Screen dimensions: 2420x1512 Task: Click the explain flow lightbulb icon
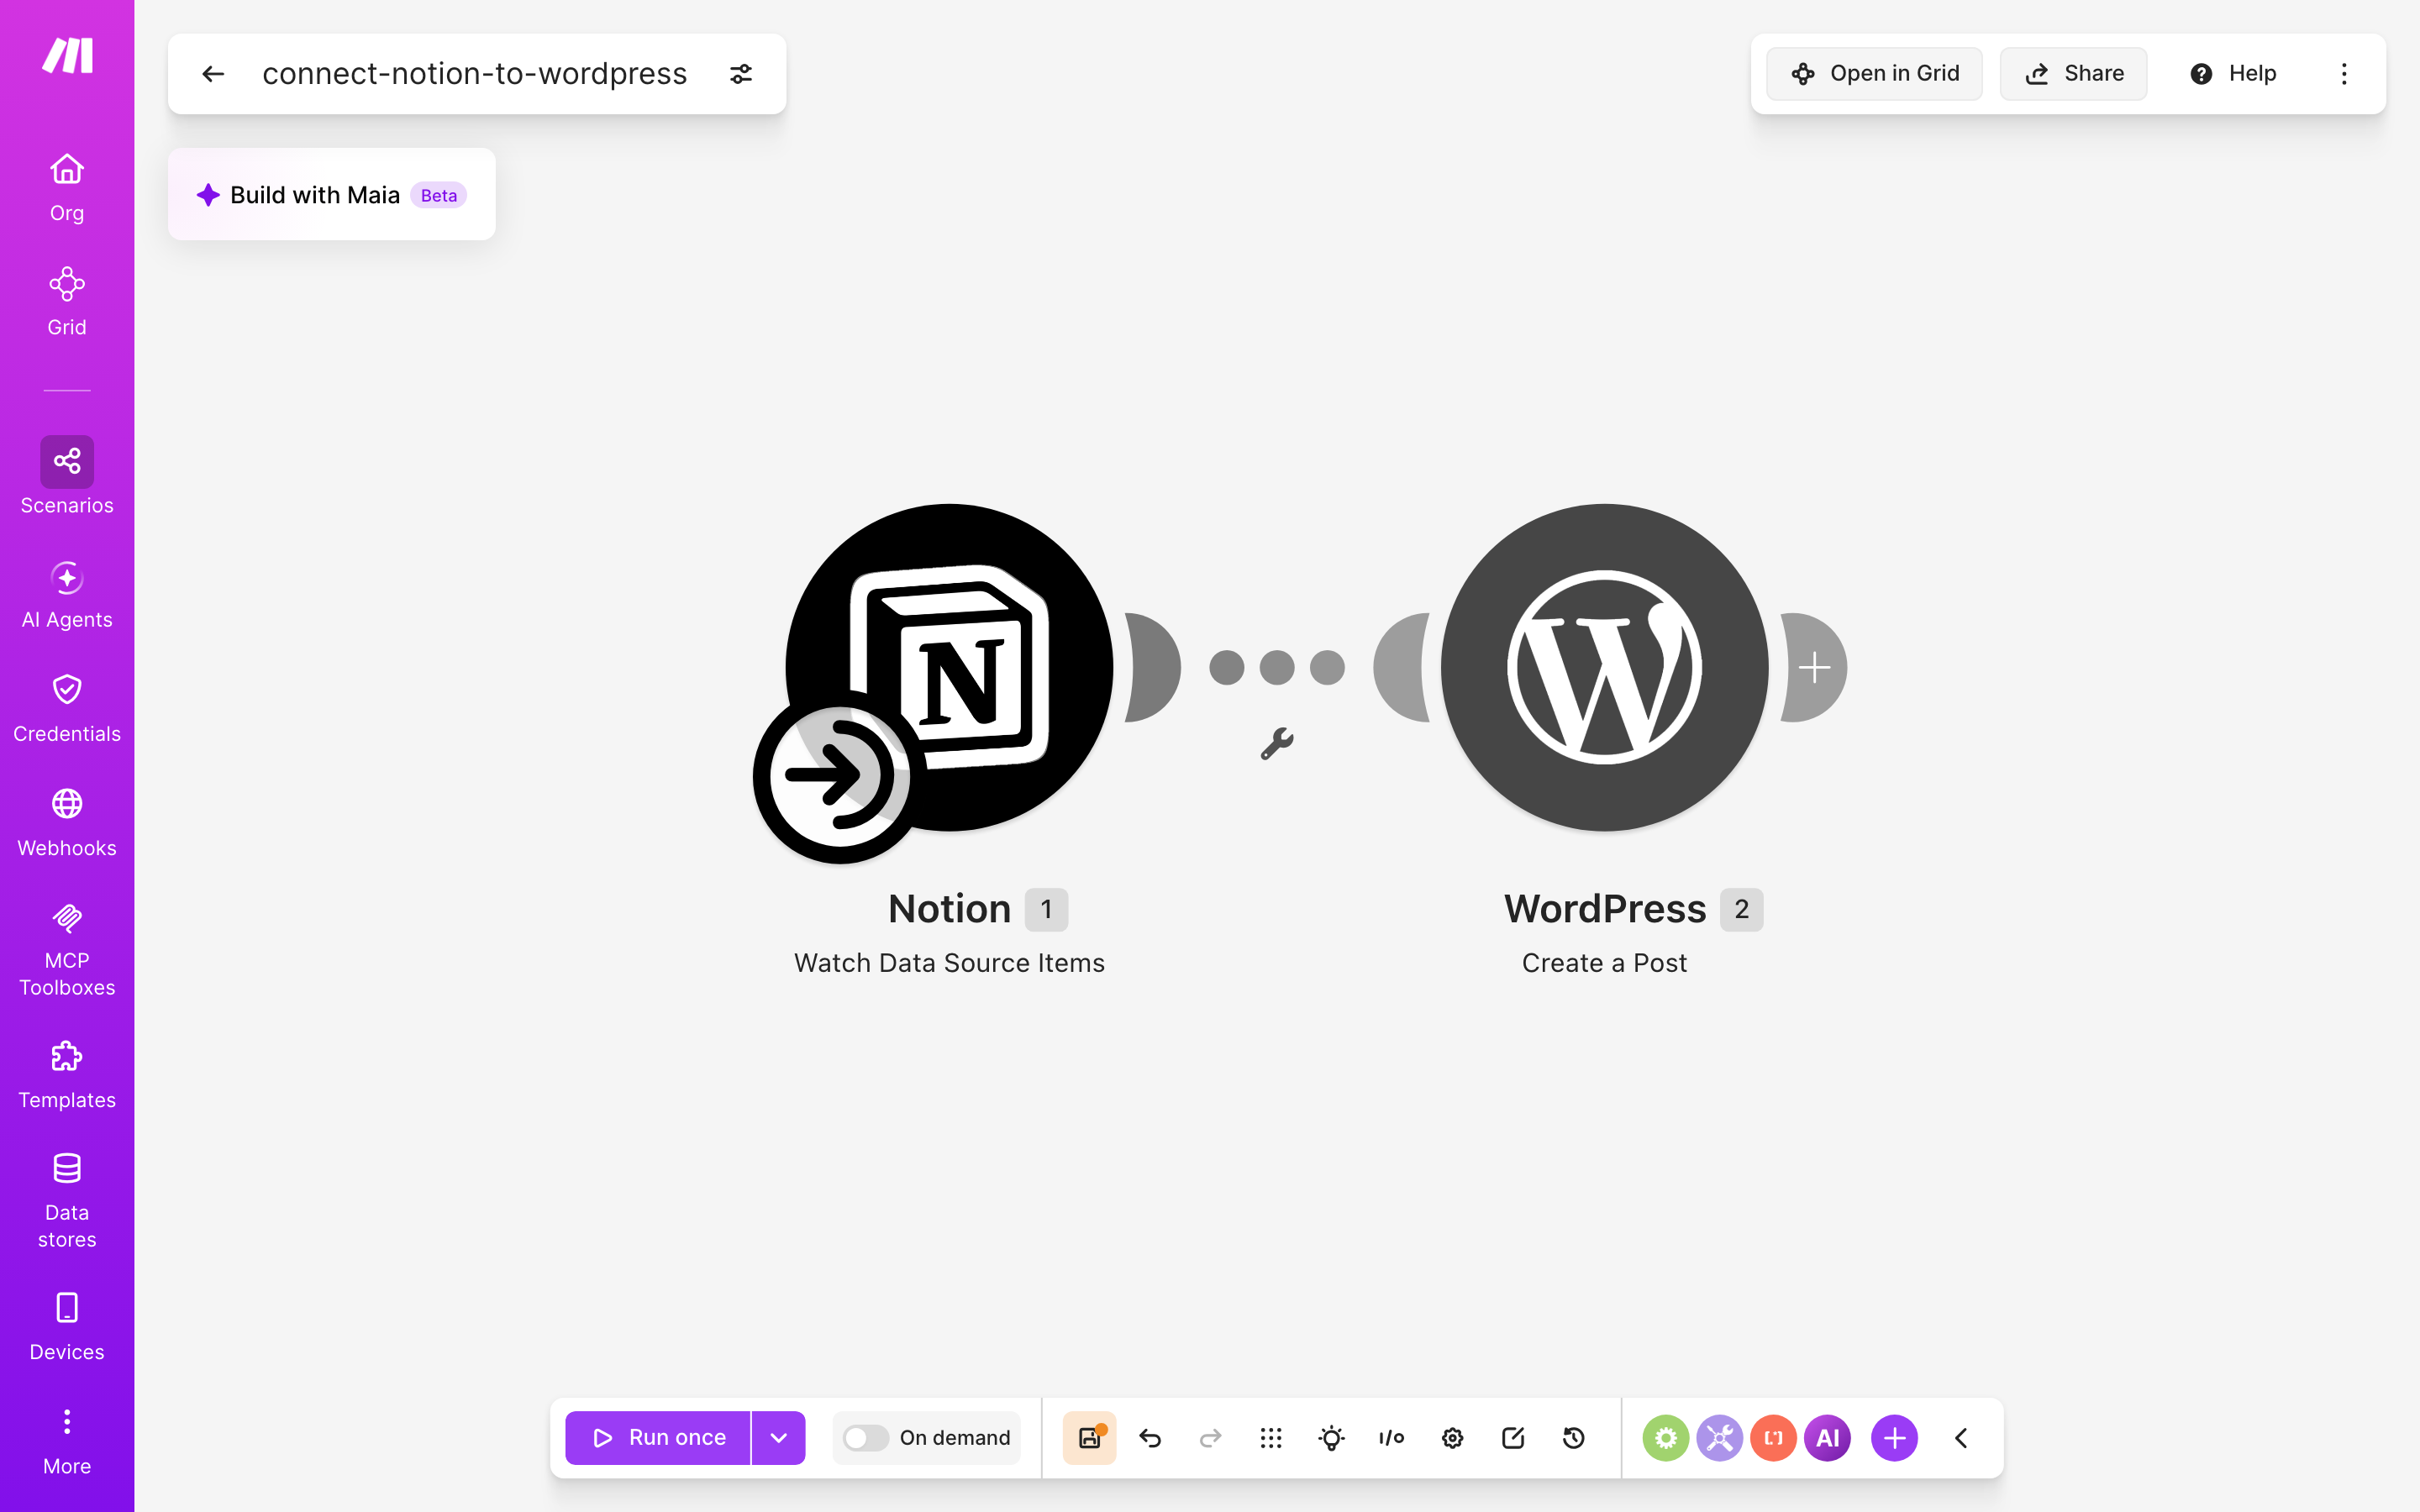coord(1331,1438)
